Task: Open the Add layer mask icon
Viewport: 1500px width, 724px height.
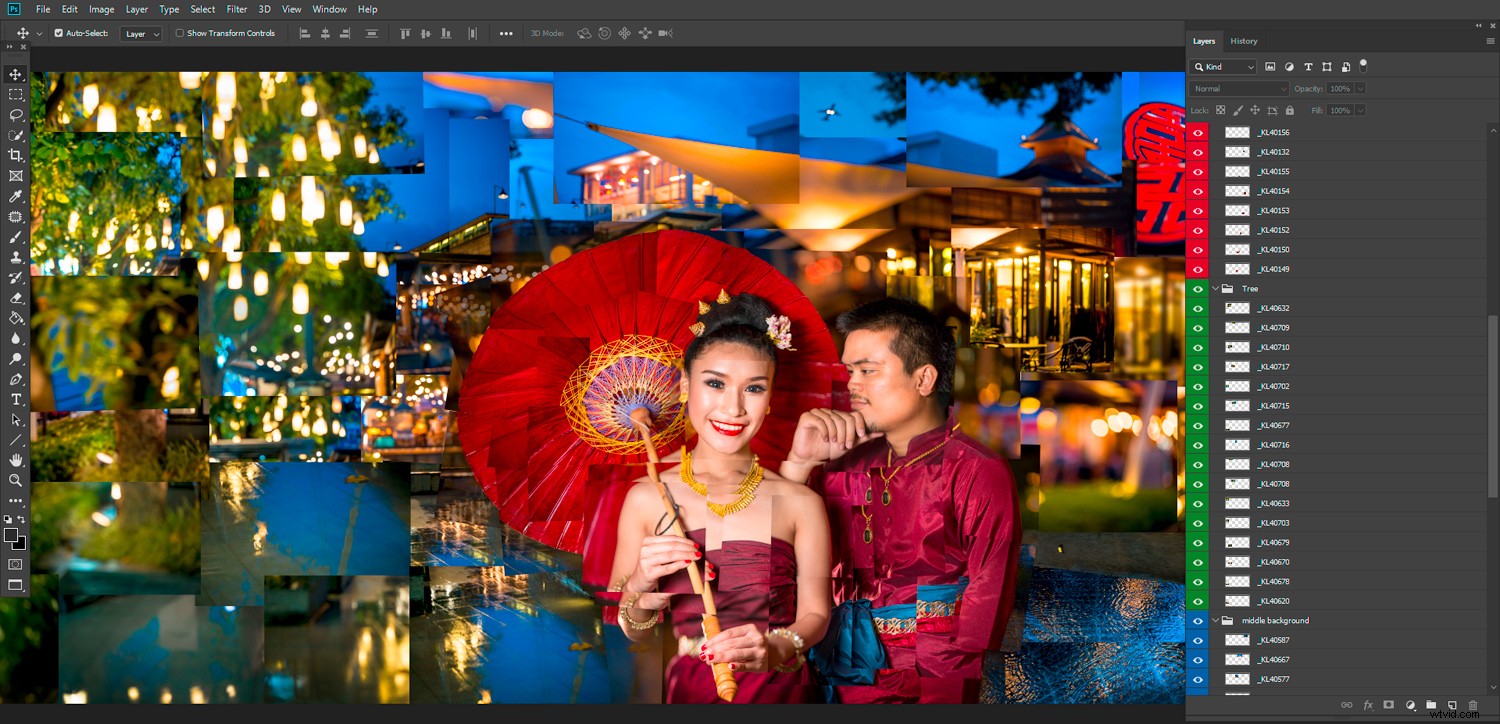Action: point(1388,705)
